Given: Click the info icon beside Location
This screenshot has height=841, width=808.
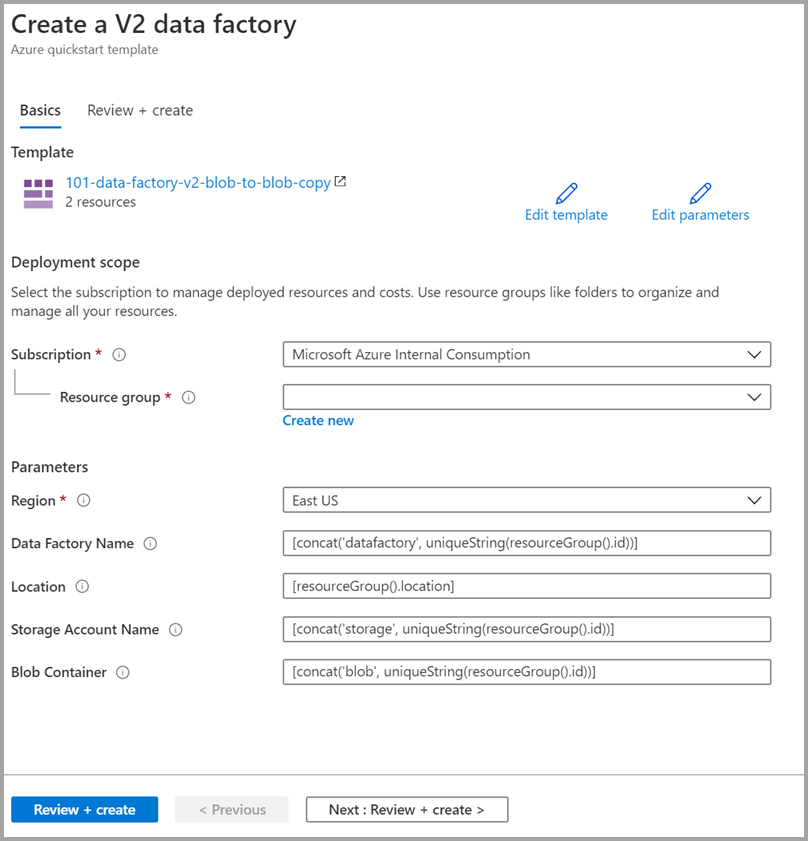Looking at the screenshot, I should (84, 586).
